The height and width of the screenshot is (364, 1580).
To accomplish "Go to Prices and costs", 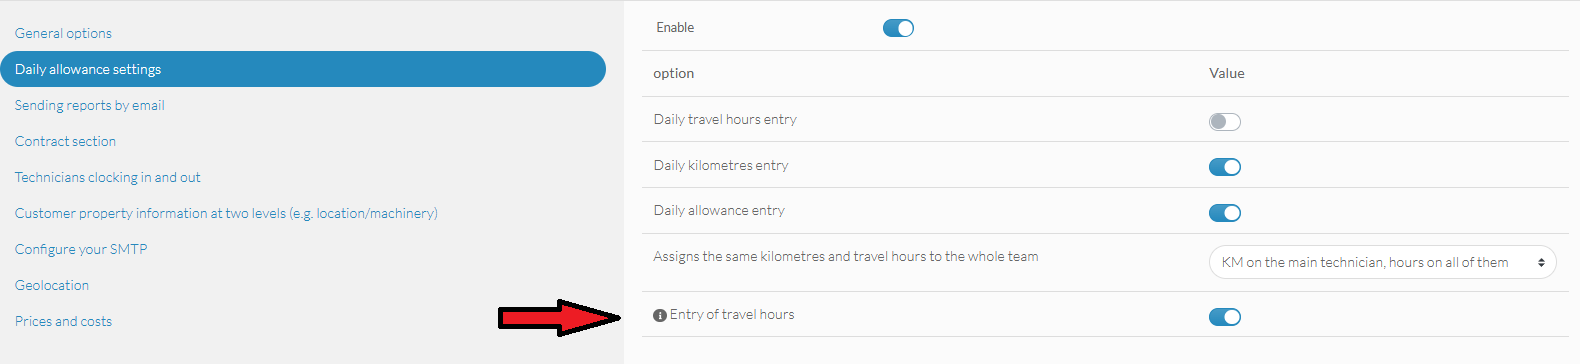I will 63,321.
